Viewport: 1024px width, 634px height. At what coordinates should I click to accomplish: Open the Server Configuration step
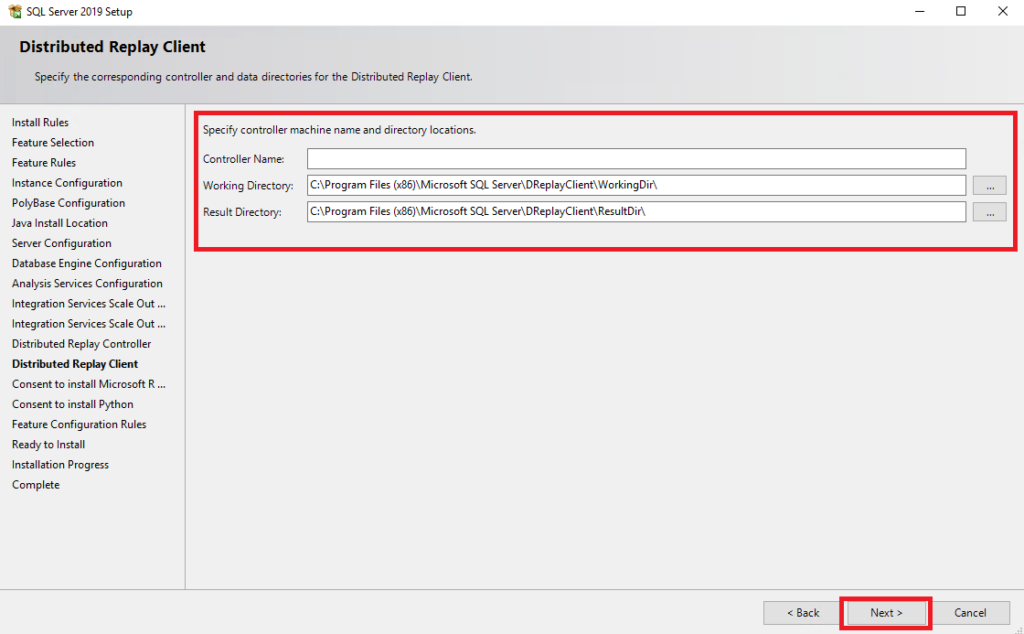(x=61, y=243)
